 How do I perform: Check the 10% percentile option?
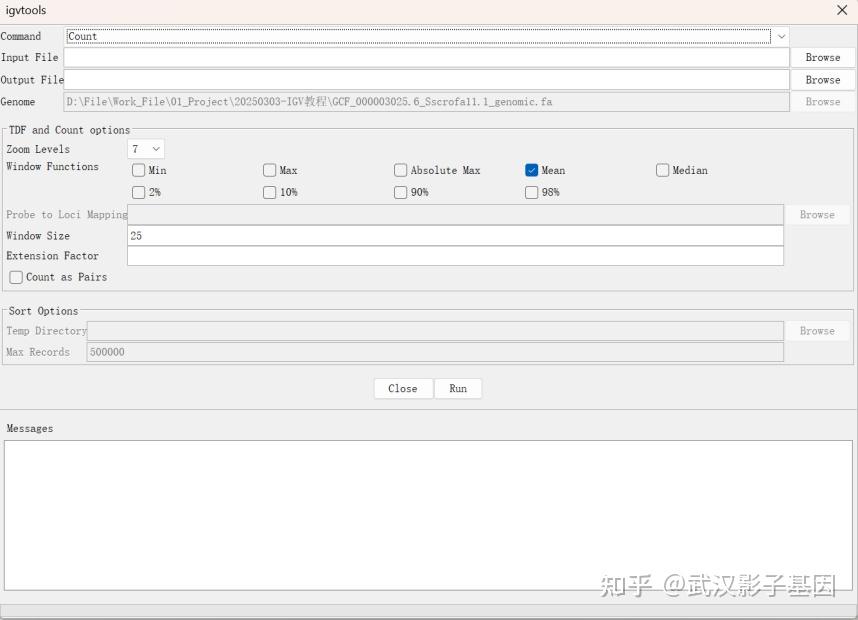(269, 192)
